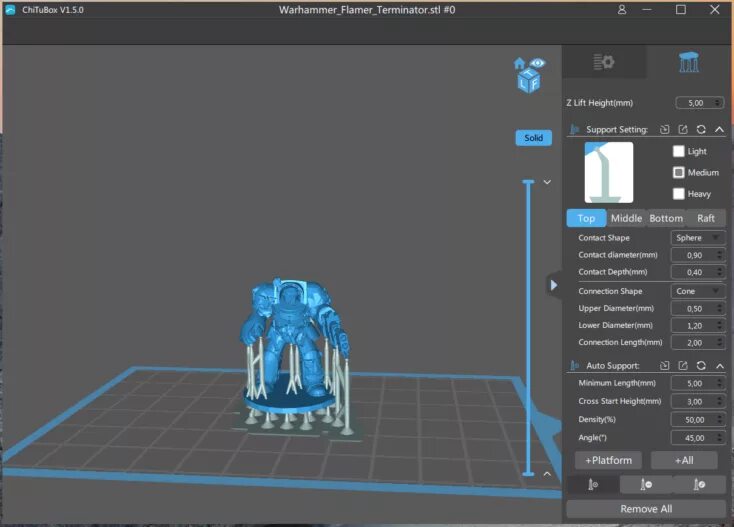Click the support preview thumbnail
734x527 pixels.
(609, 172)
